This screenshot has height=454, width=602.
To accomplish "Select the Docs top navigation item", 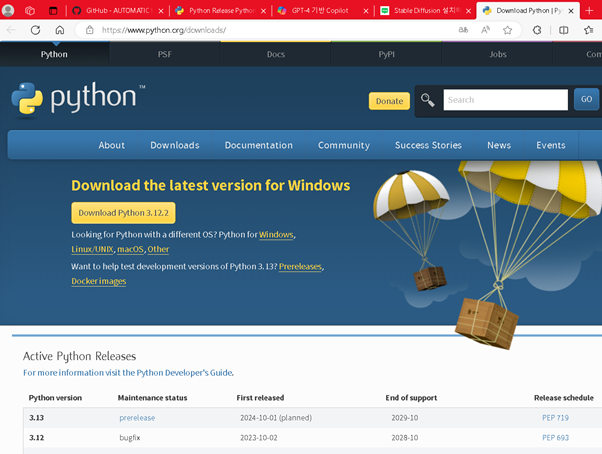I will tap(276, 54).
